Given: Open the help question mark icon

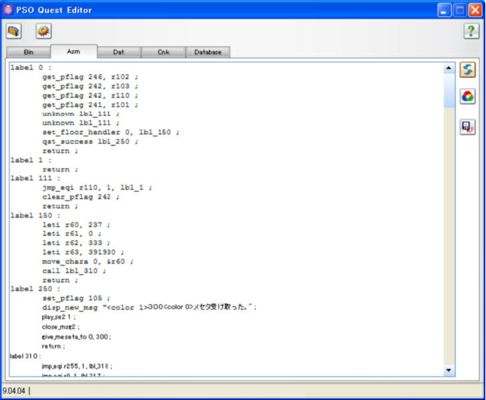Looking at the screenshot, I should (x=471, y=31).
